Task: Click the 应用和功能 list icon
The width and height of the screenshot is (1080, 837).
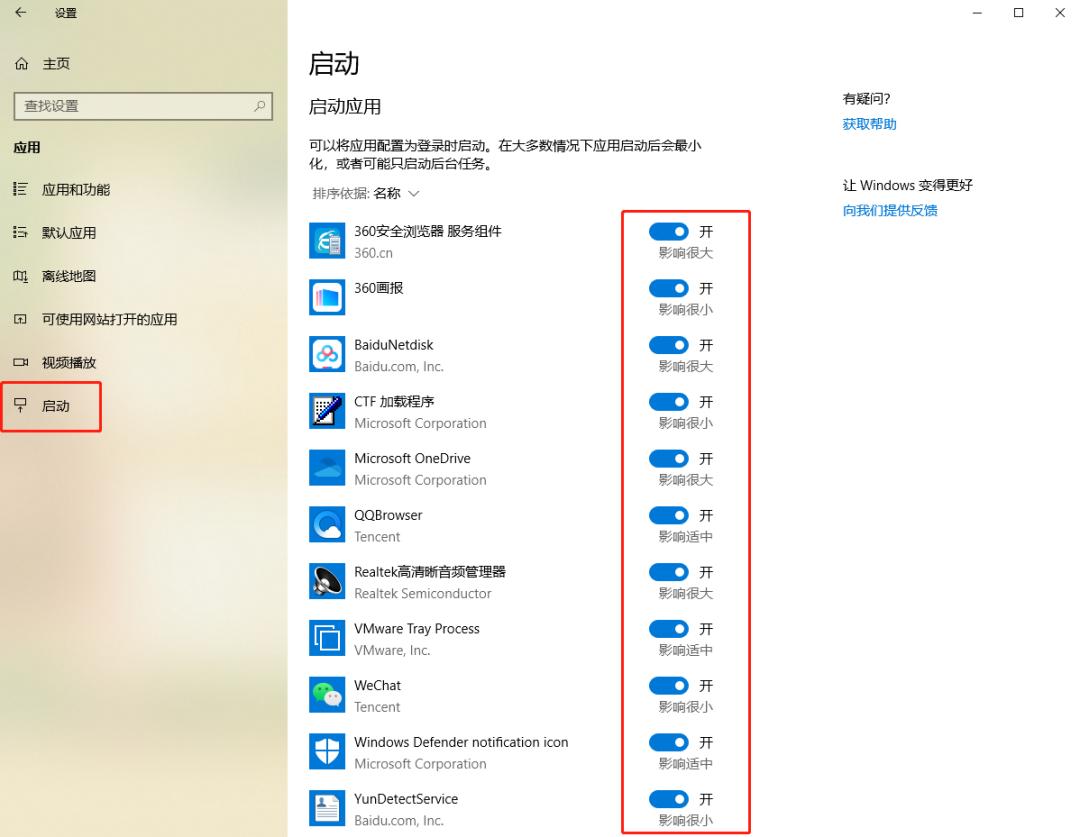Action: (21, 189)
